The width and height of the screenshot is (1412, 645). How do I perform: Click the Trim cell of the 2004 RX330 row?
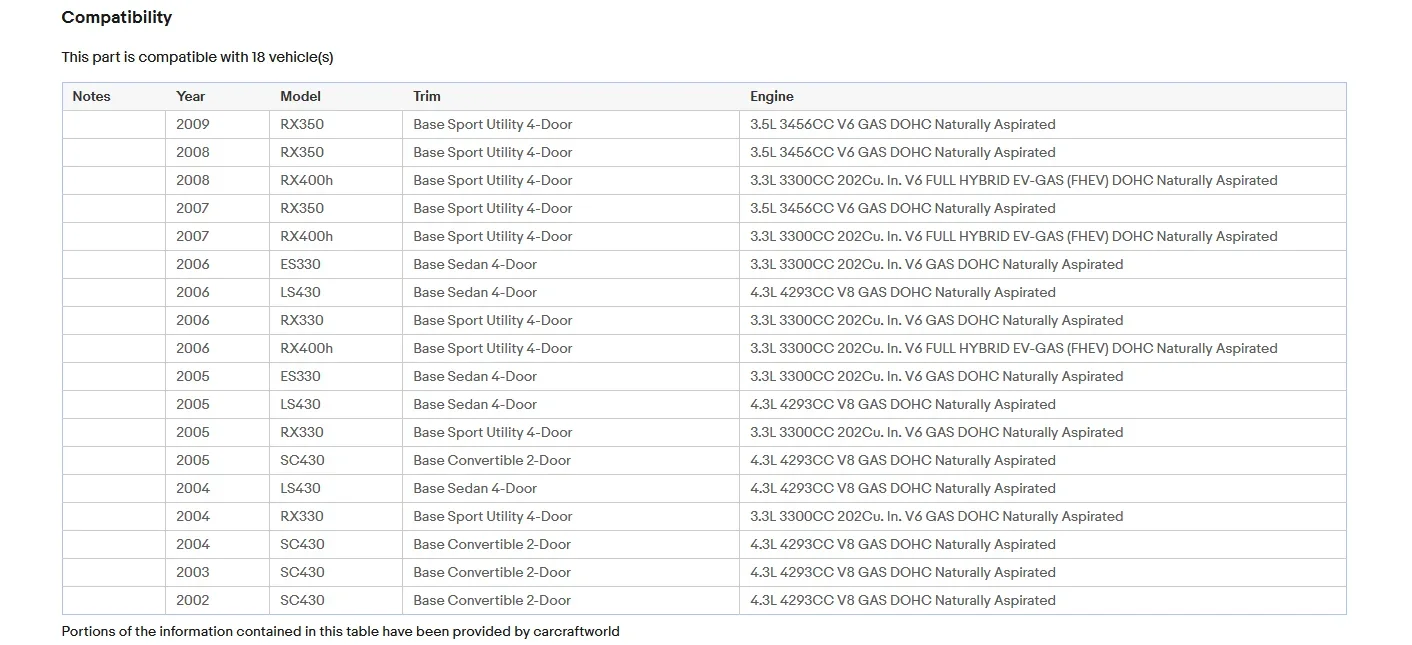pos(571,517)
